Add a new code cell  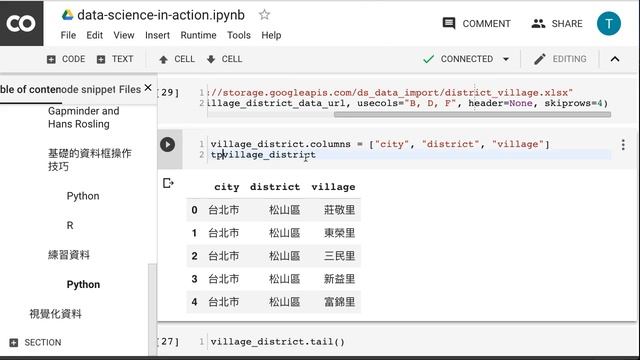(66, 59)
